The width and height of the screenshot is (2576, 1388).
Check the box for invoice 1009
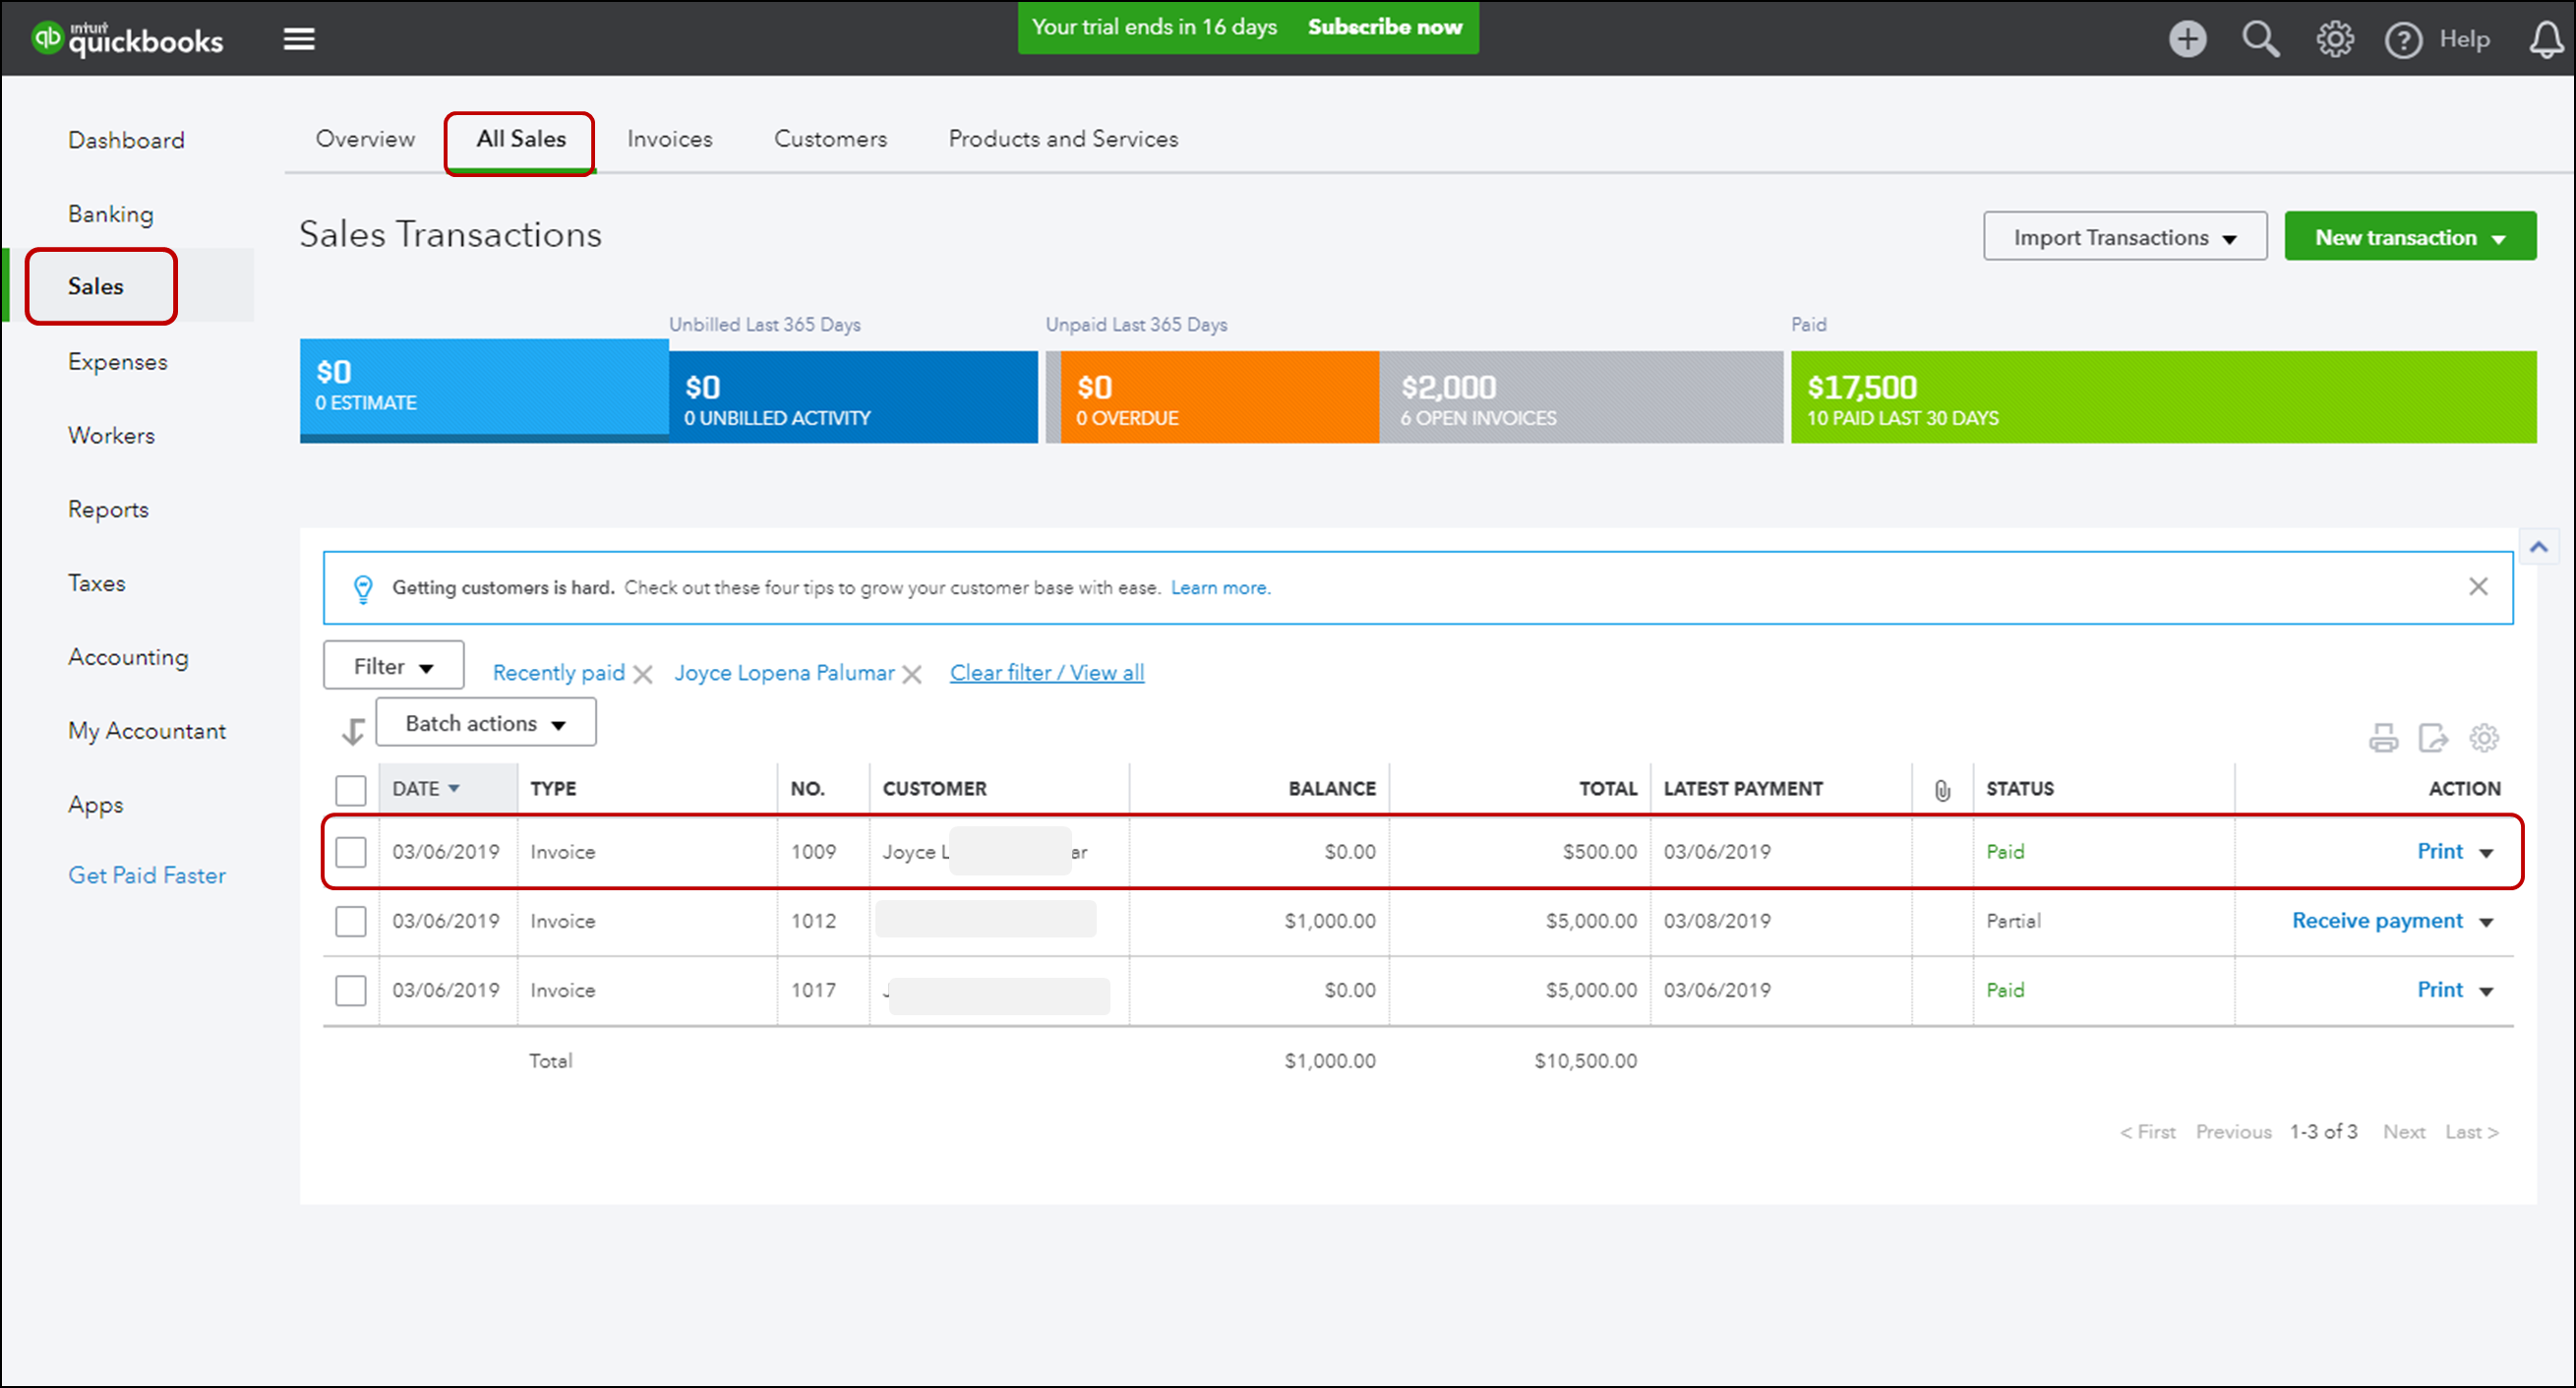(350, 852)
